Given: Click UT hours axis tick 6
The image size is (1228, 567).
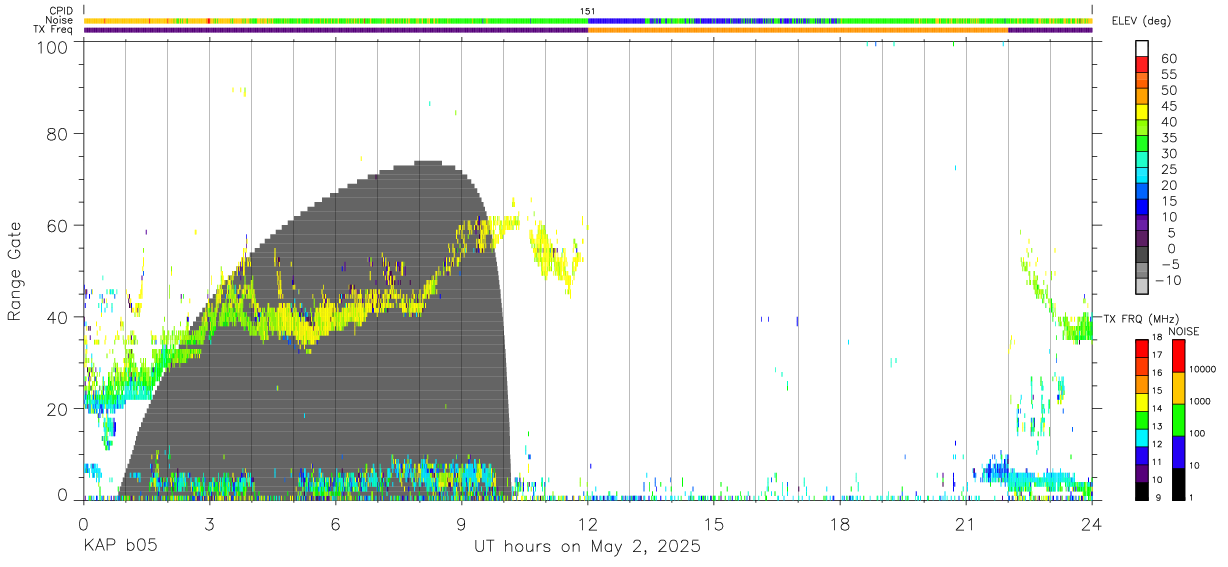Looking at the screenshot, I should click(335, 523).
